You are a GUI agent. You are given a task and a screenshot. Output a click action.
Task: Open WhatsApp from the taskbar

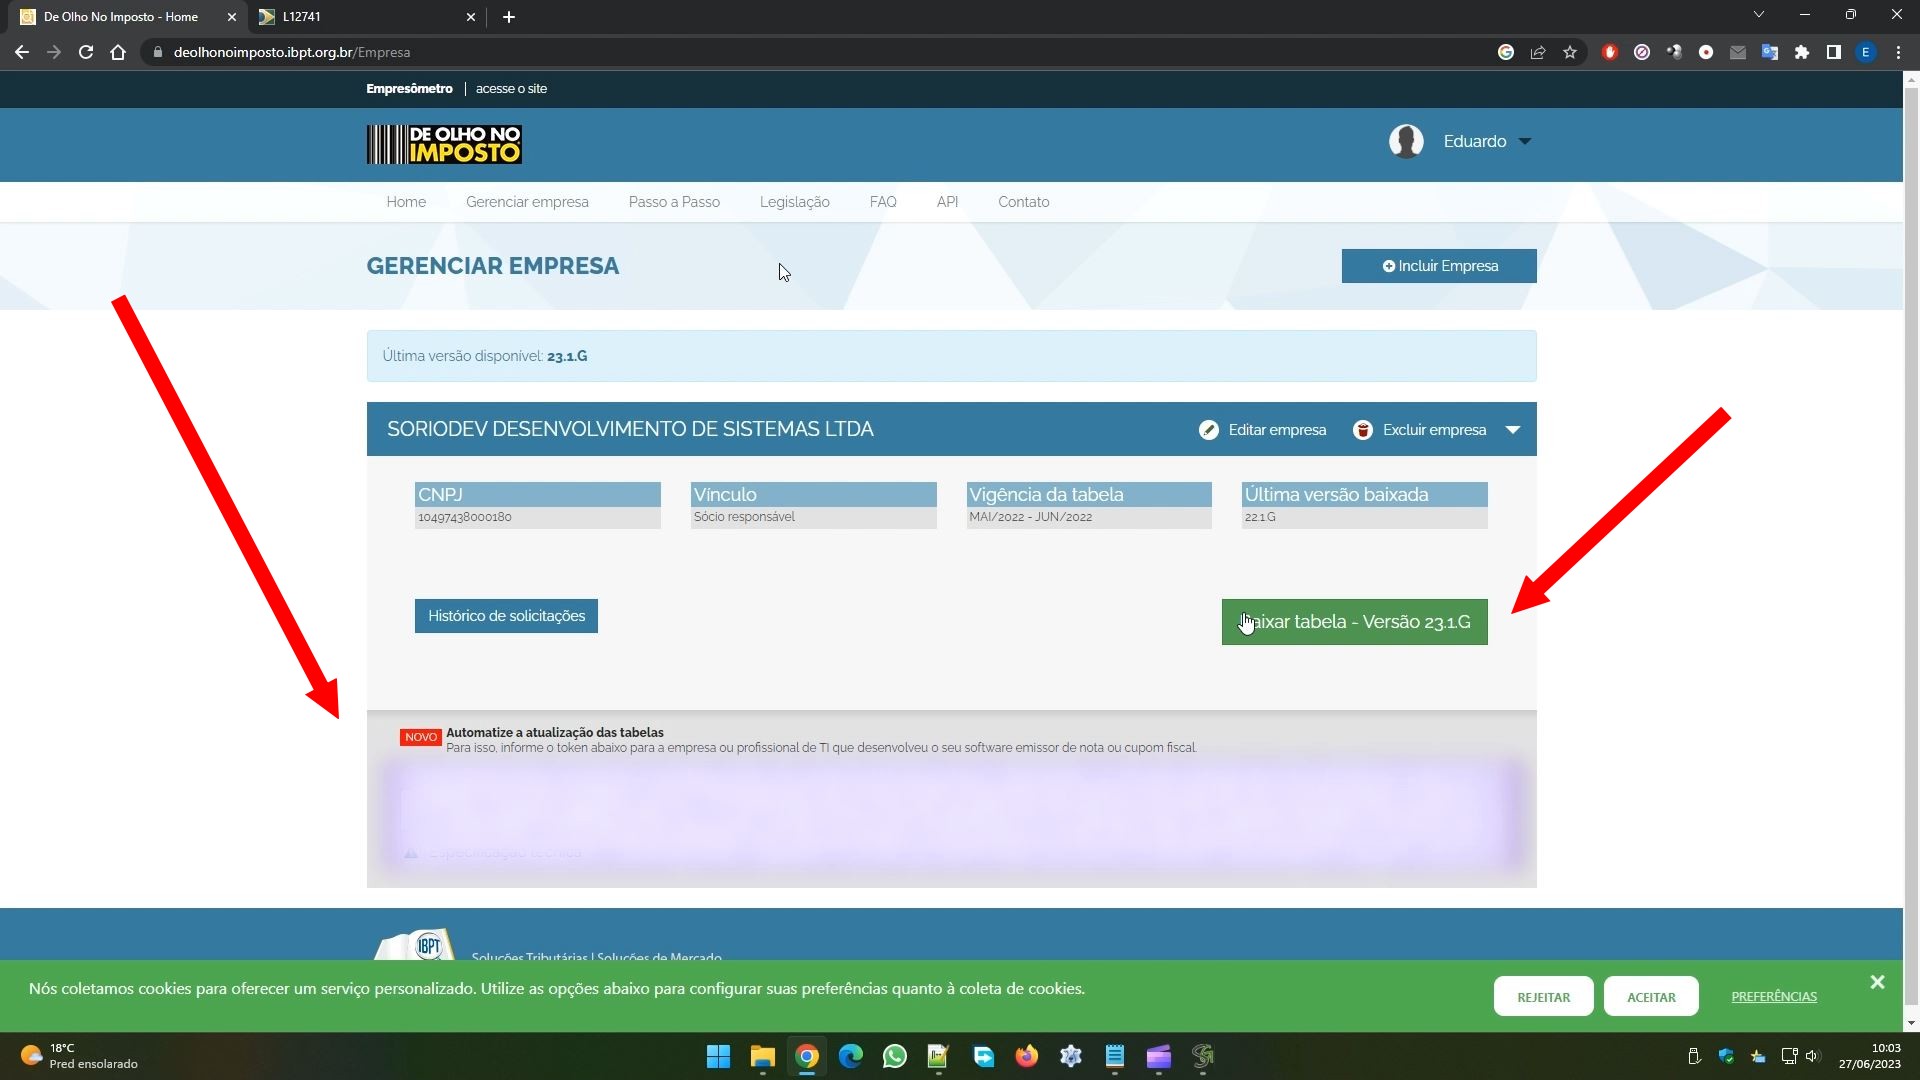(x=895, y=1056)
